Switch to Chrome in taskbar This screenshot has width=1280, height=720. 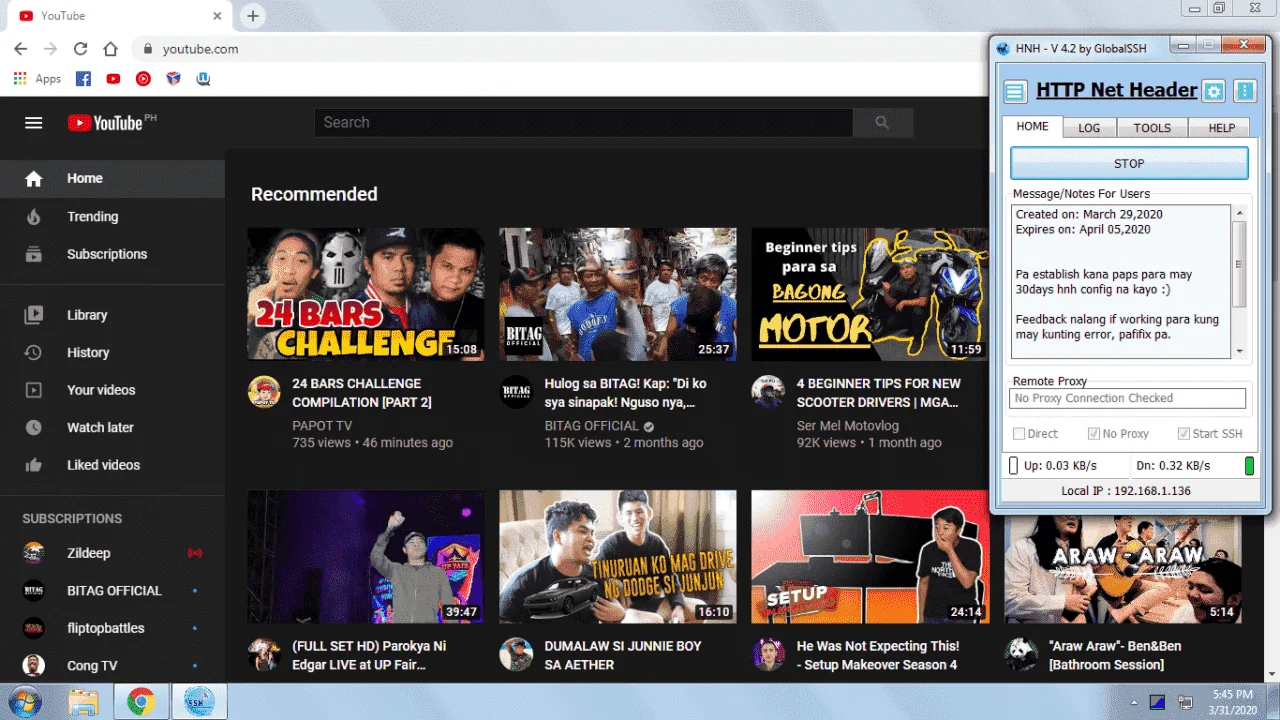tap(141, 702)
